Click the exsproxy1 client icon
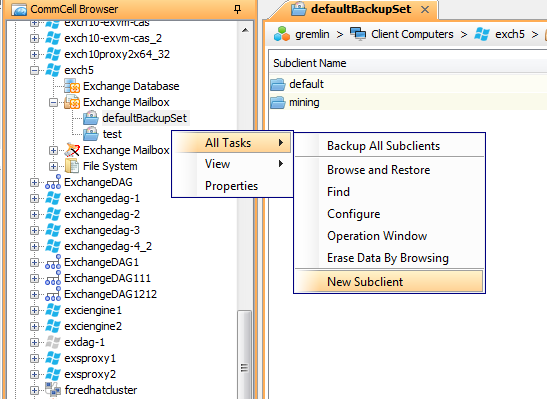 click(x=53, y=359)
